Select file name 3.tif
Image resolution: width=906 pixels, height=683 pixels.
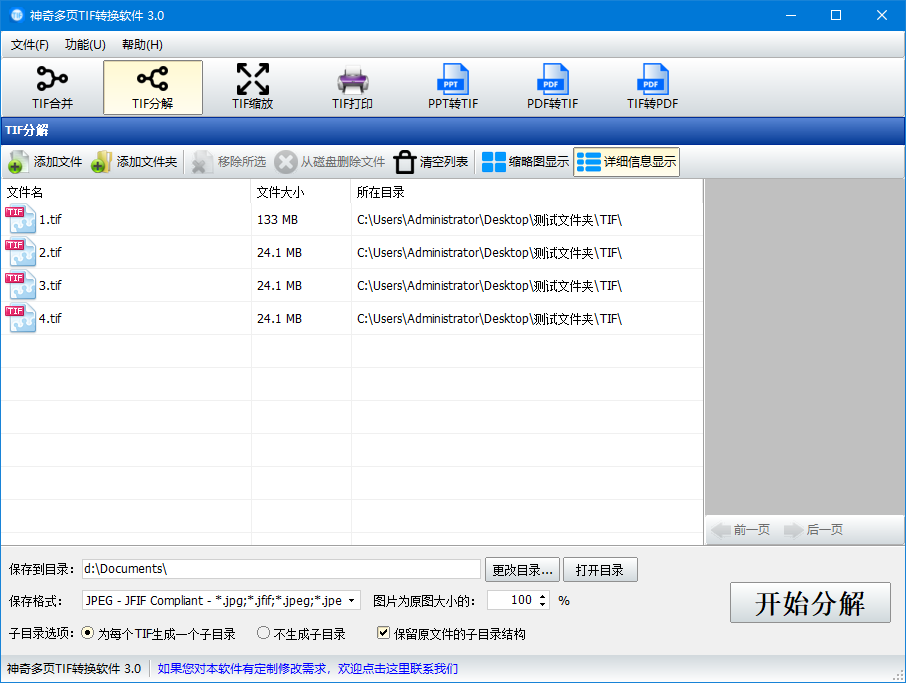point(50,285)
